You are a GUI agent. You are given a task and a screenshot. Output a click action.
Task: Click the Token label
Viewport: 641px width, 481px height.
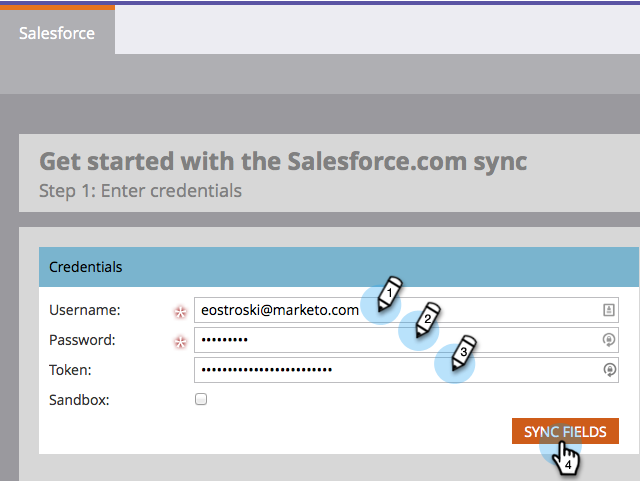coord(70,370)
